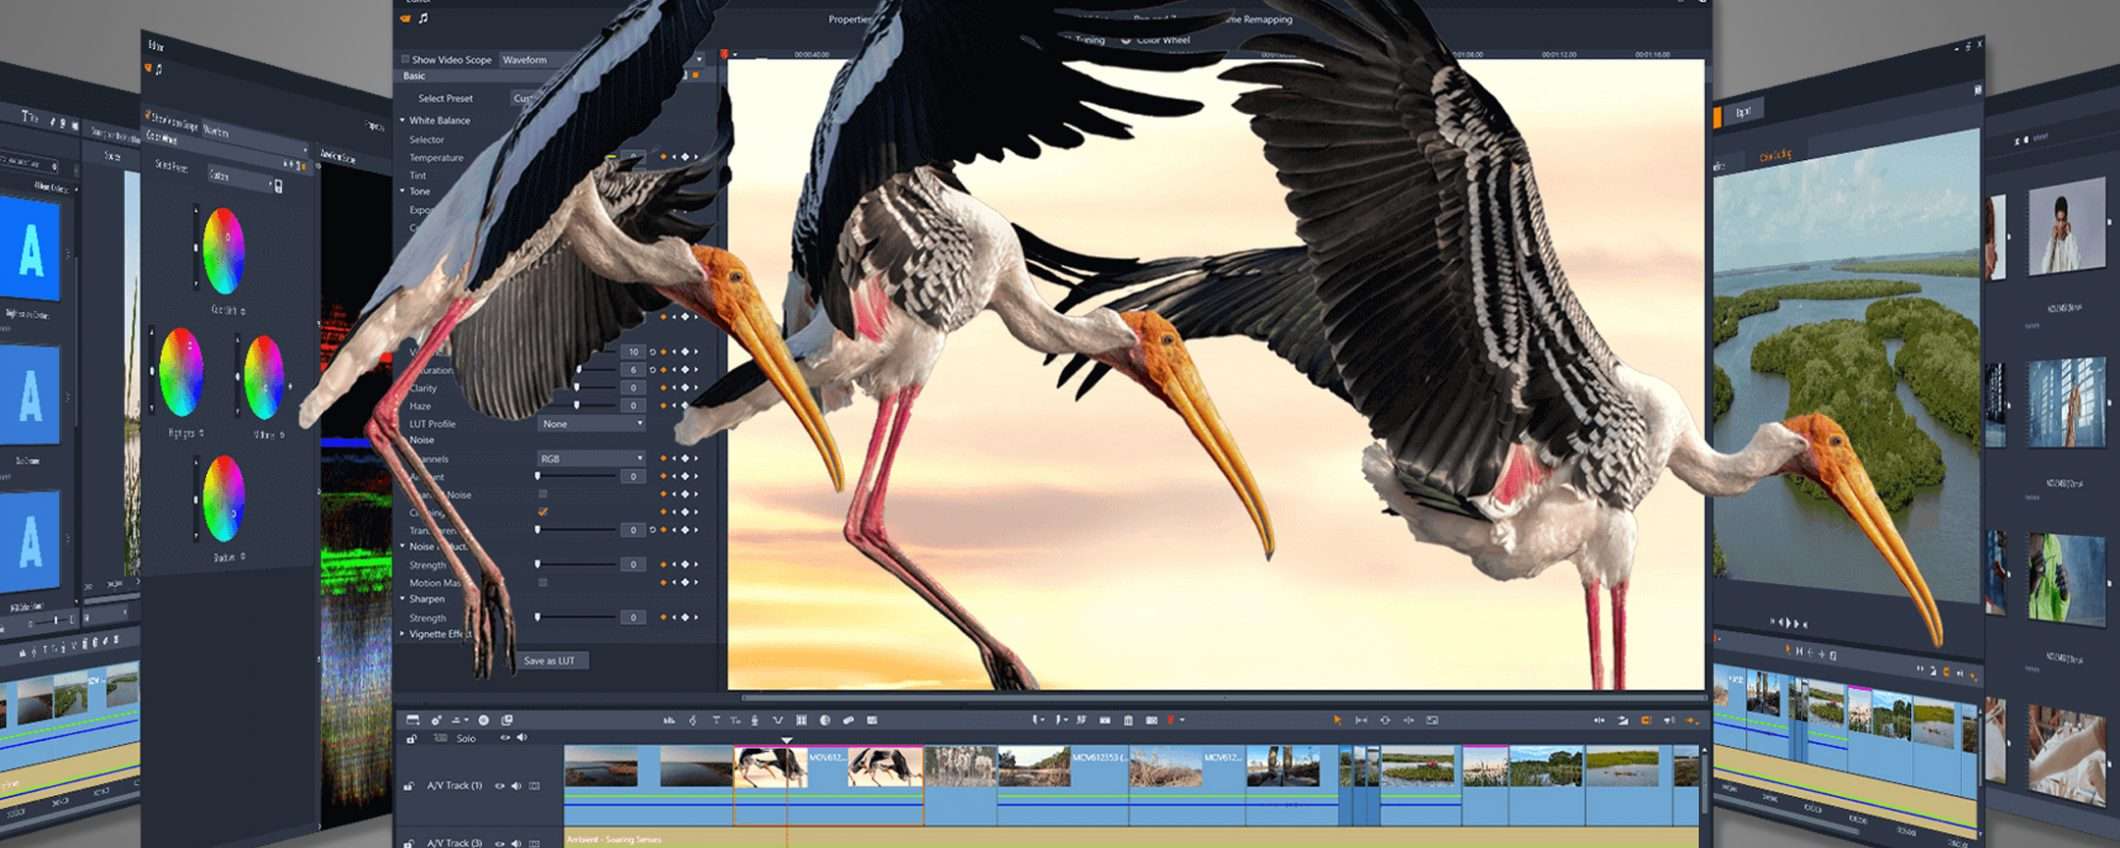Image resolution: width=2120 pixels, height=848 pixels.
Task: Enable the Show Video Scope checkbox
Action: (x=405, y=60)
